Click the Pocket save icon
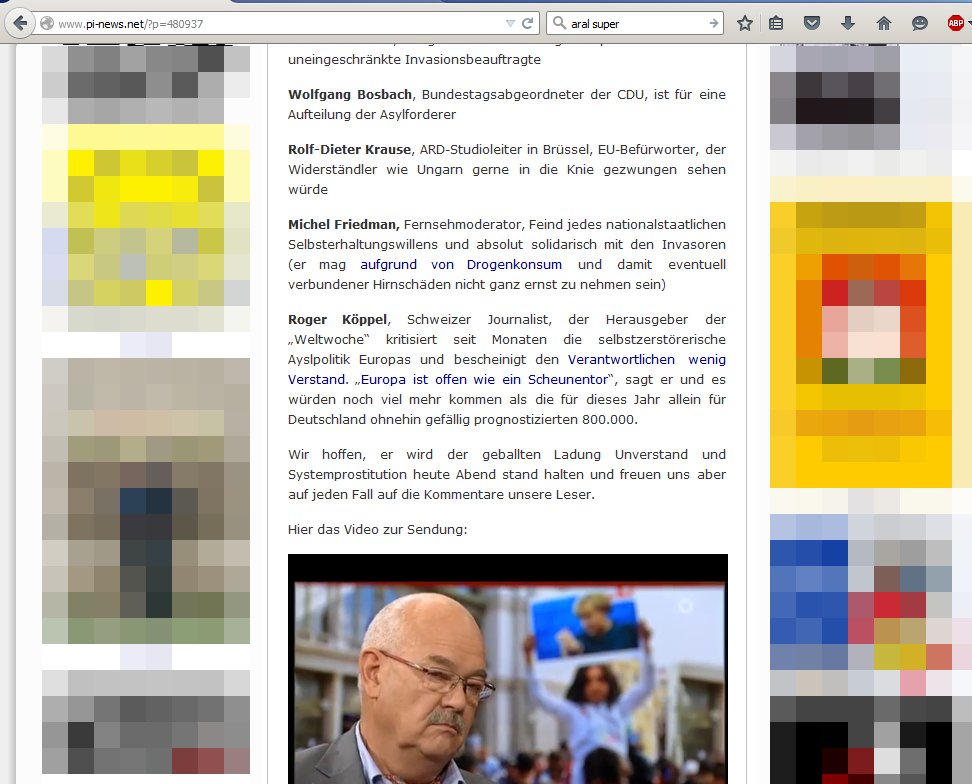The height and width of the screenshot is (784, 972). pos(812,23)
